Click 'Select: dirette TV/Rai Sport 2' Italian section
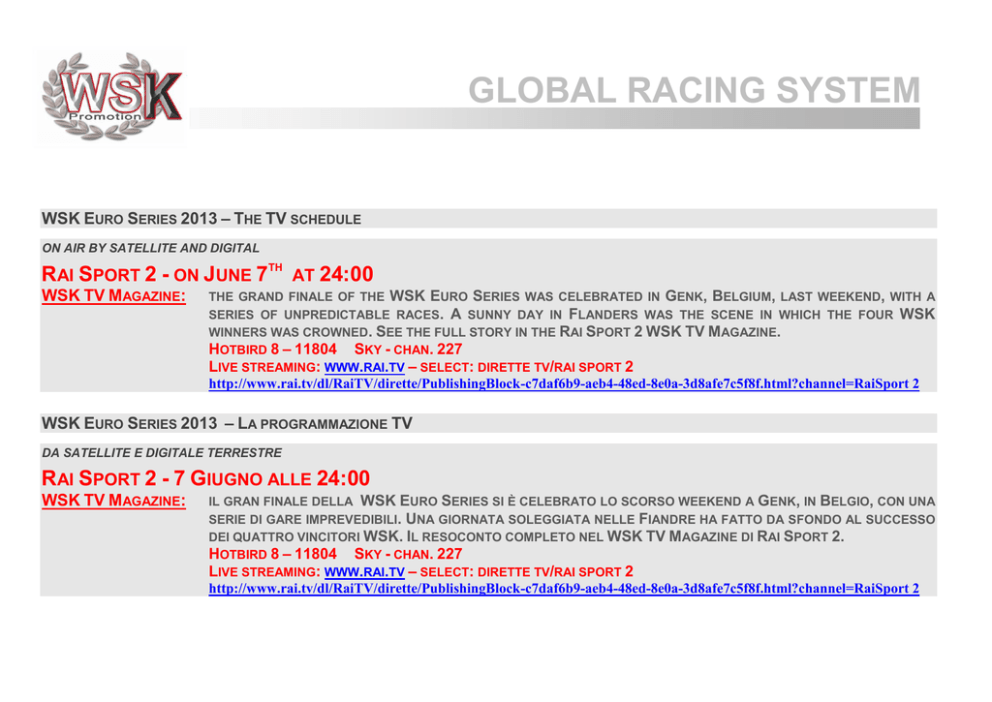 click(x=526, y=572)
